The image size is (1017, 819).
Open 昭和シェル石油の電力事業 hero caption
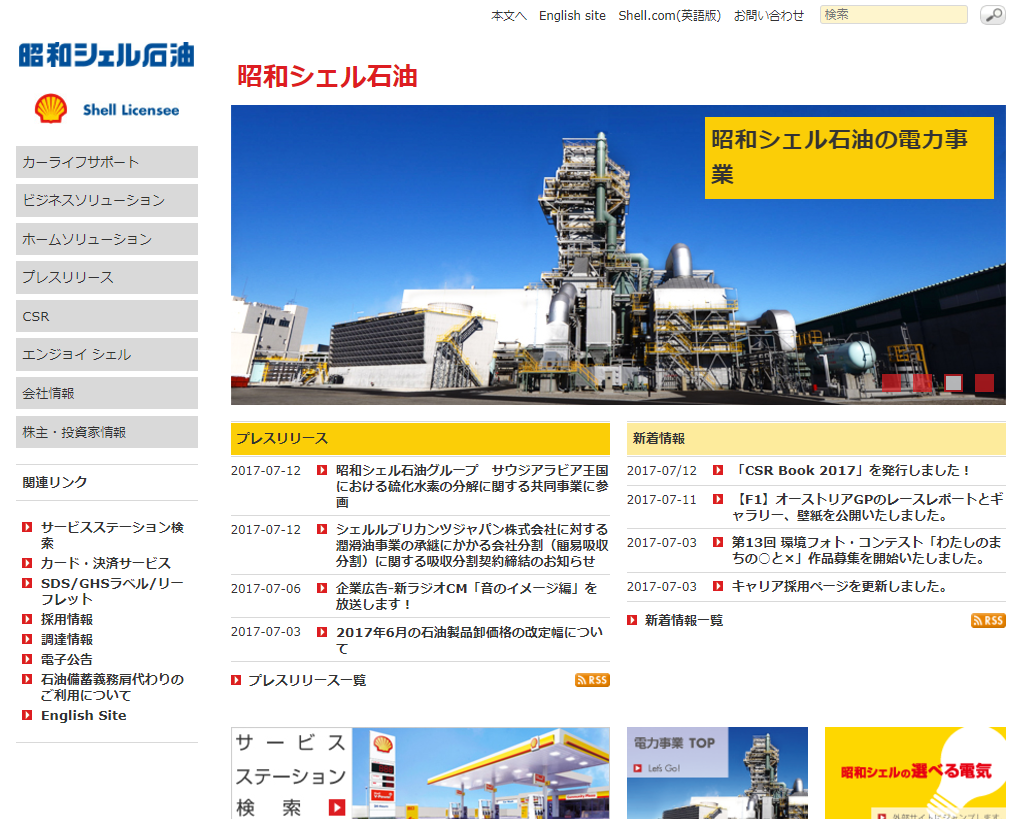pyautogui.click(x=849, y=158)
